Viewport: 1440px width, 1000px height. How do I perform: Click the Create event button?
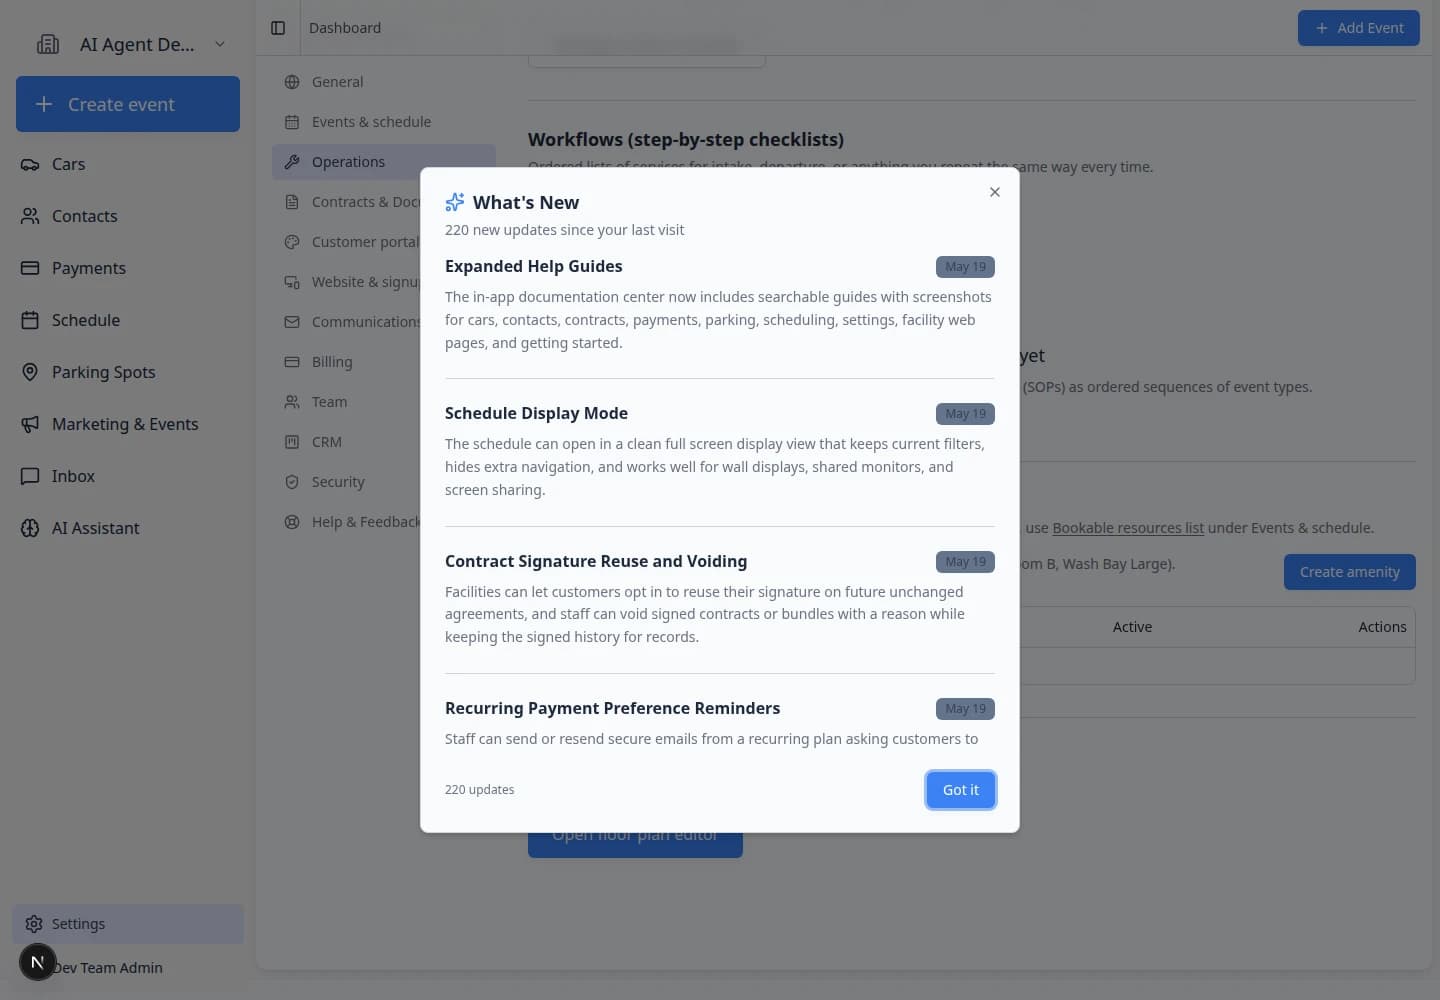point(128,104)
